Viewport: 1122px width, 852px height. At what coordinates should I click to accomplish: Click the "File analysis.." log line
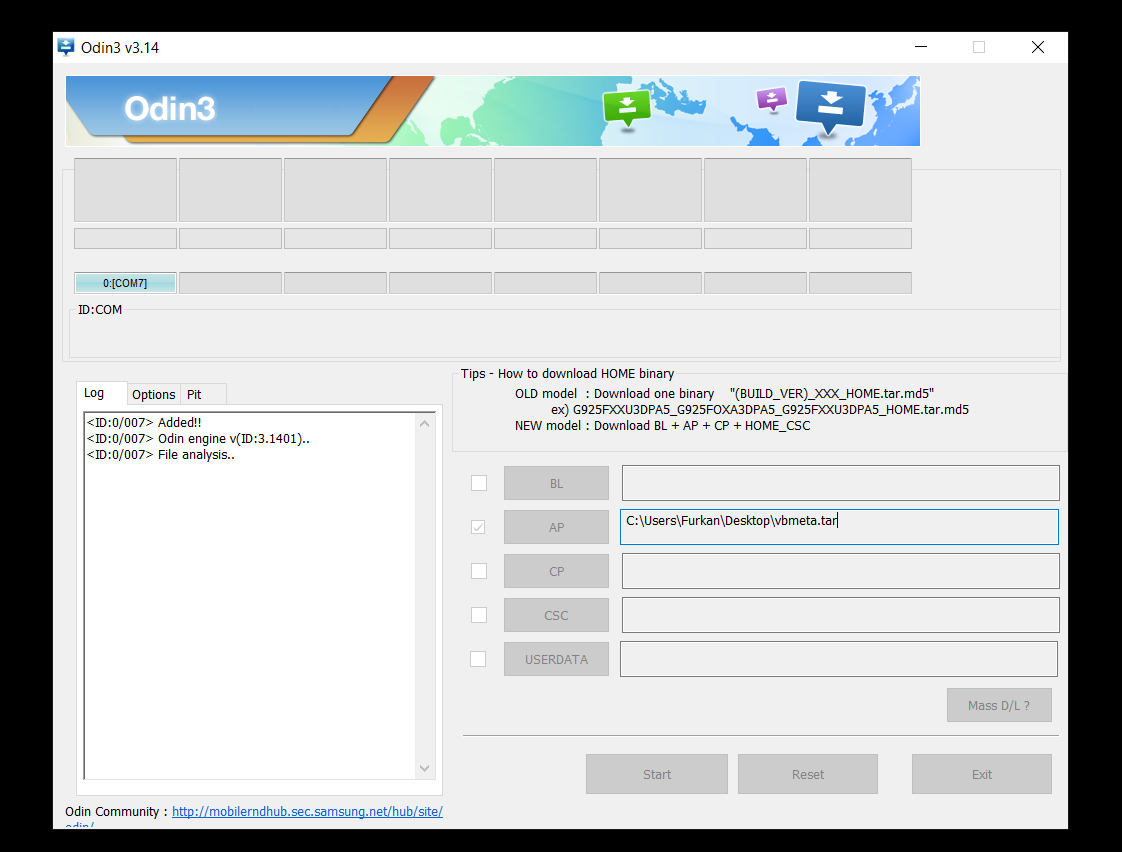click(x=160, y=455)
